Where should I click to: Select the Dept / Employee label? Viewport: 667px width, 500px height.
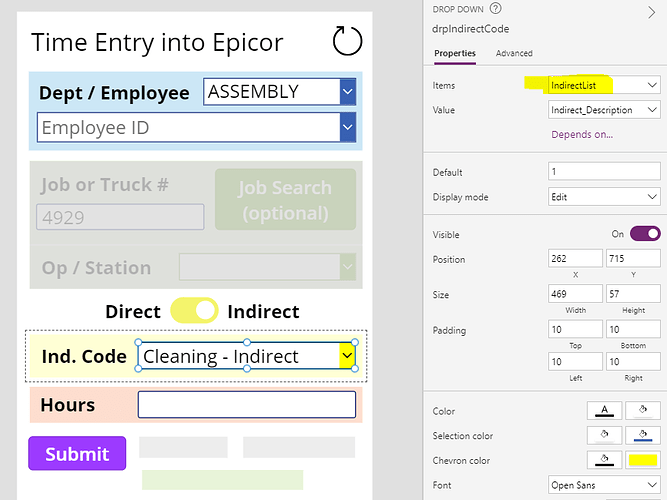click(114, 93)
